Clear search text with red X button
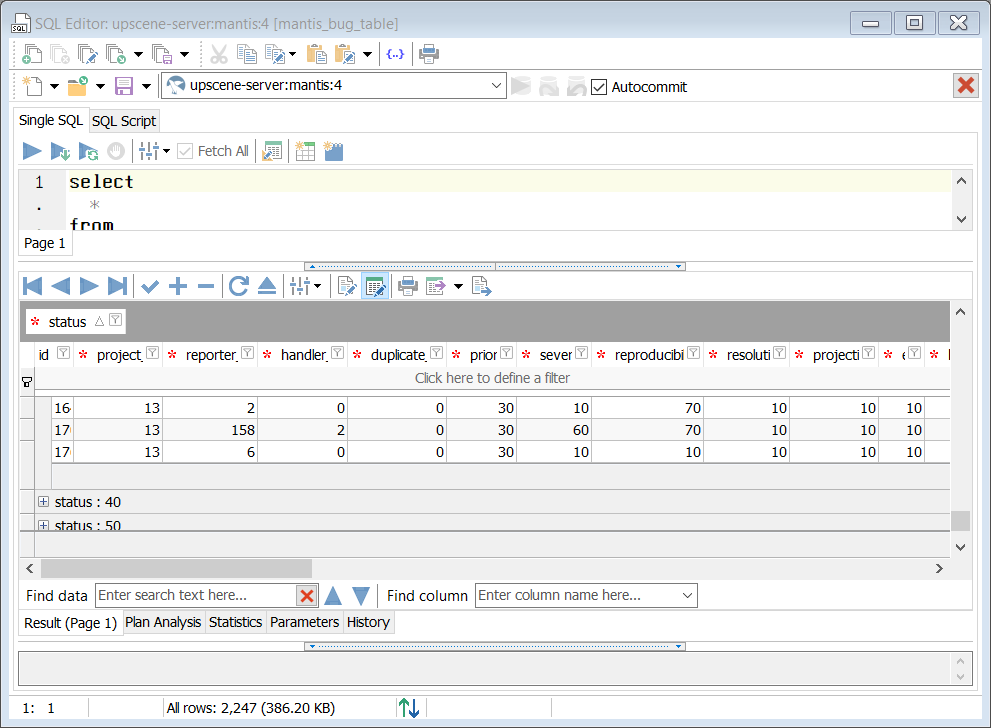 coord(307,596)
